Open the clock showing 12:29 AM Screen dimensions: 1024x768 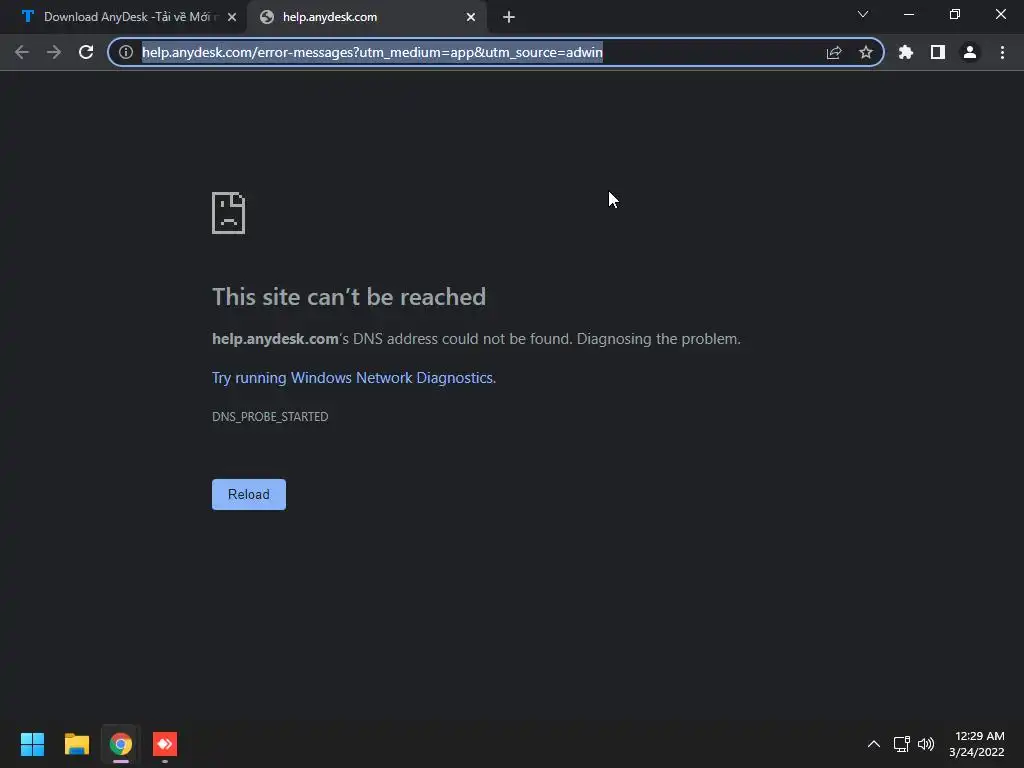click(x=977, y=744)
